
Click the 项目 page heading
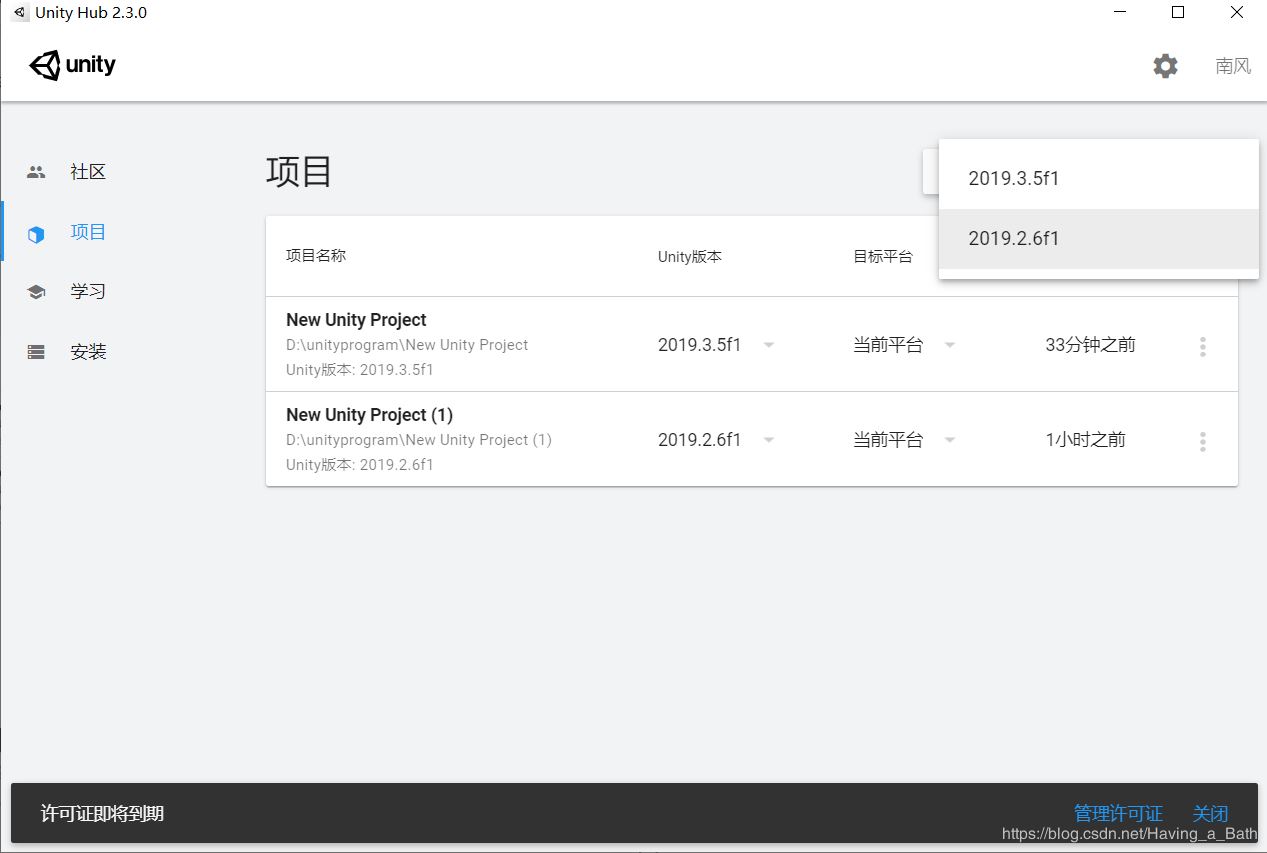[299, 171]
